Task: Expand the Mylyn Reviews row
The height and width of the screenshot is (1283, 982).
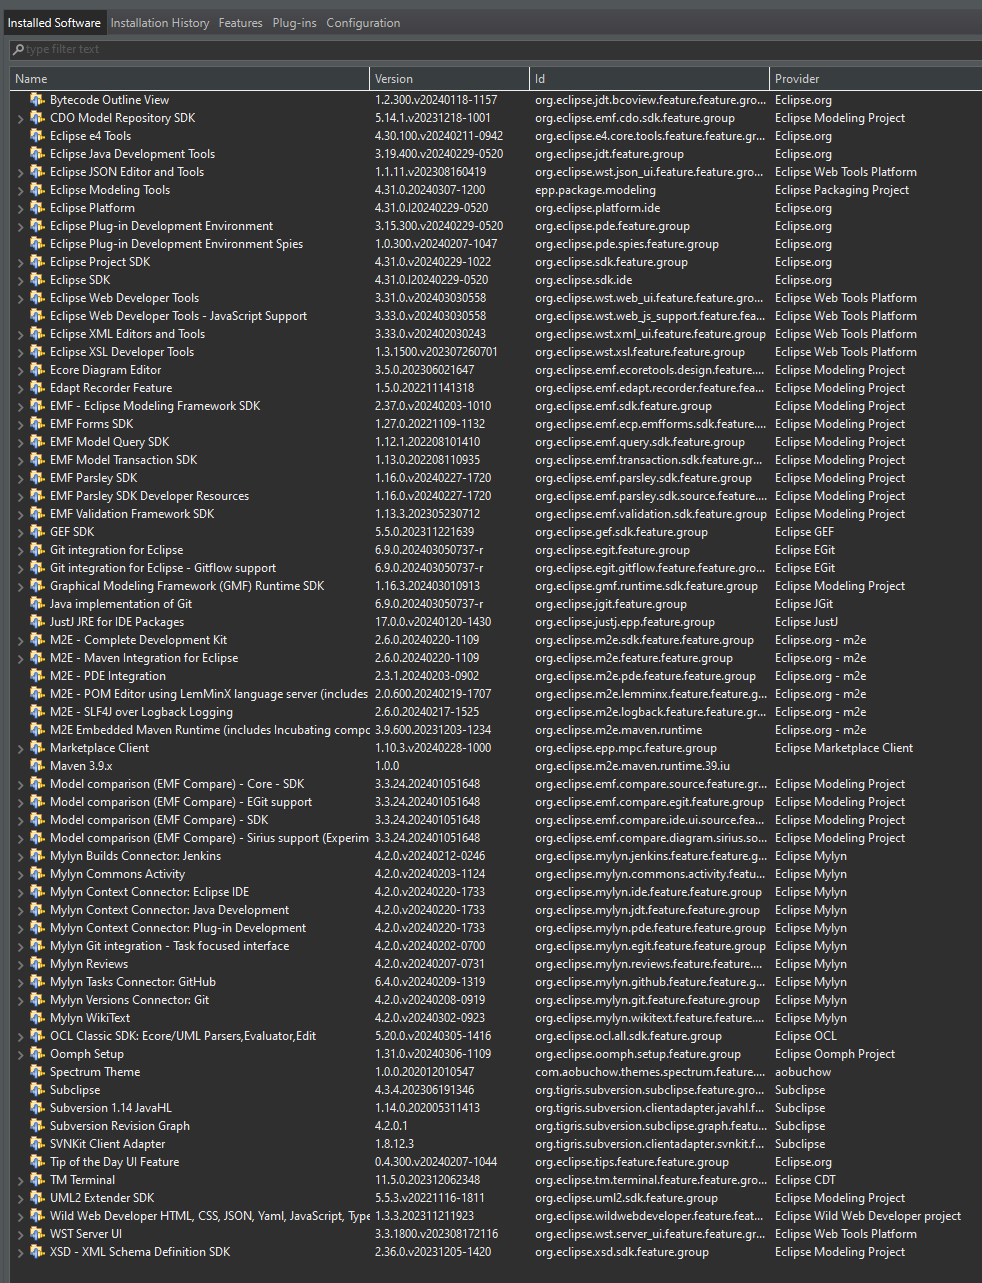Action: click(20, 964)
